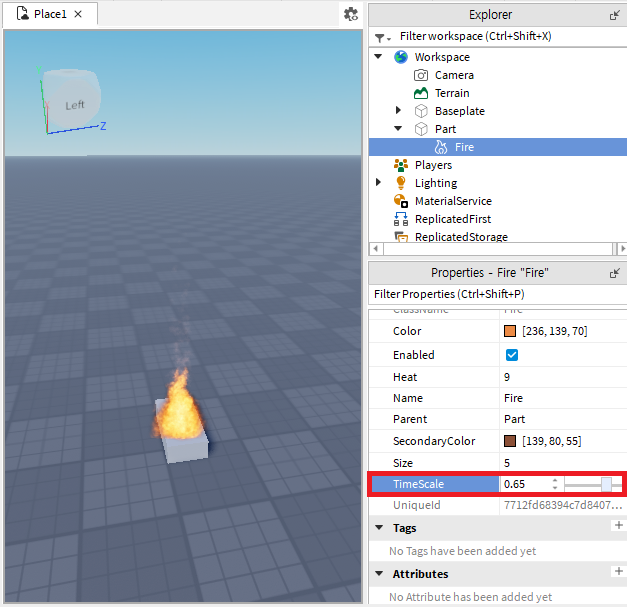This screenshot has width=627, height=607.
Task: Open the Color property orange swatch
Action: 510,331
